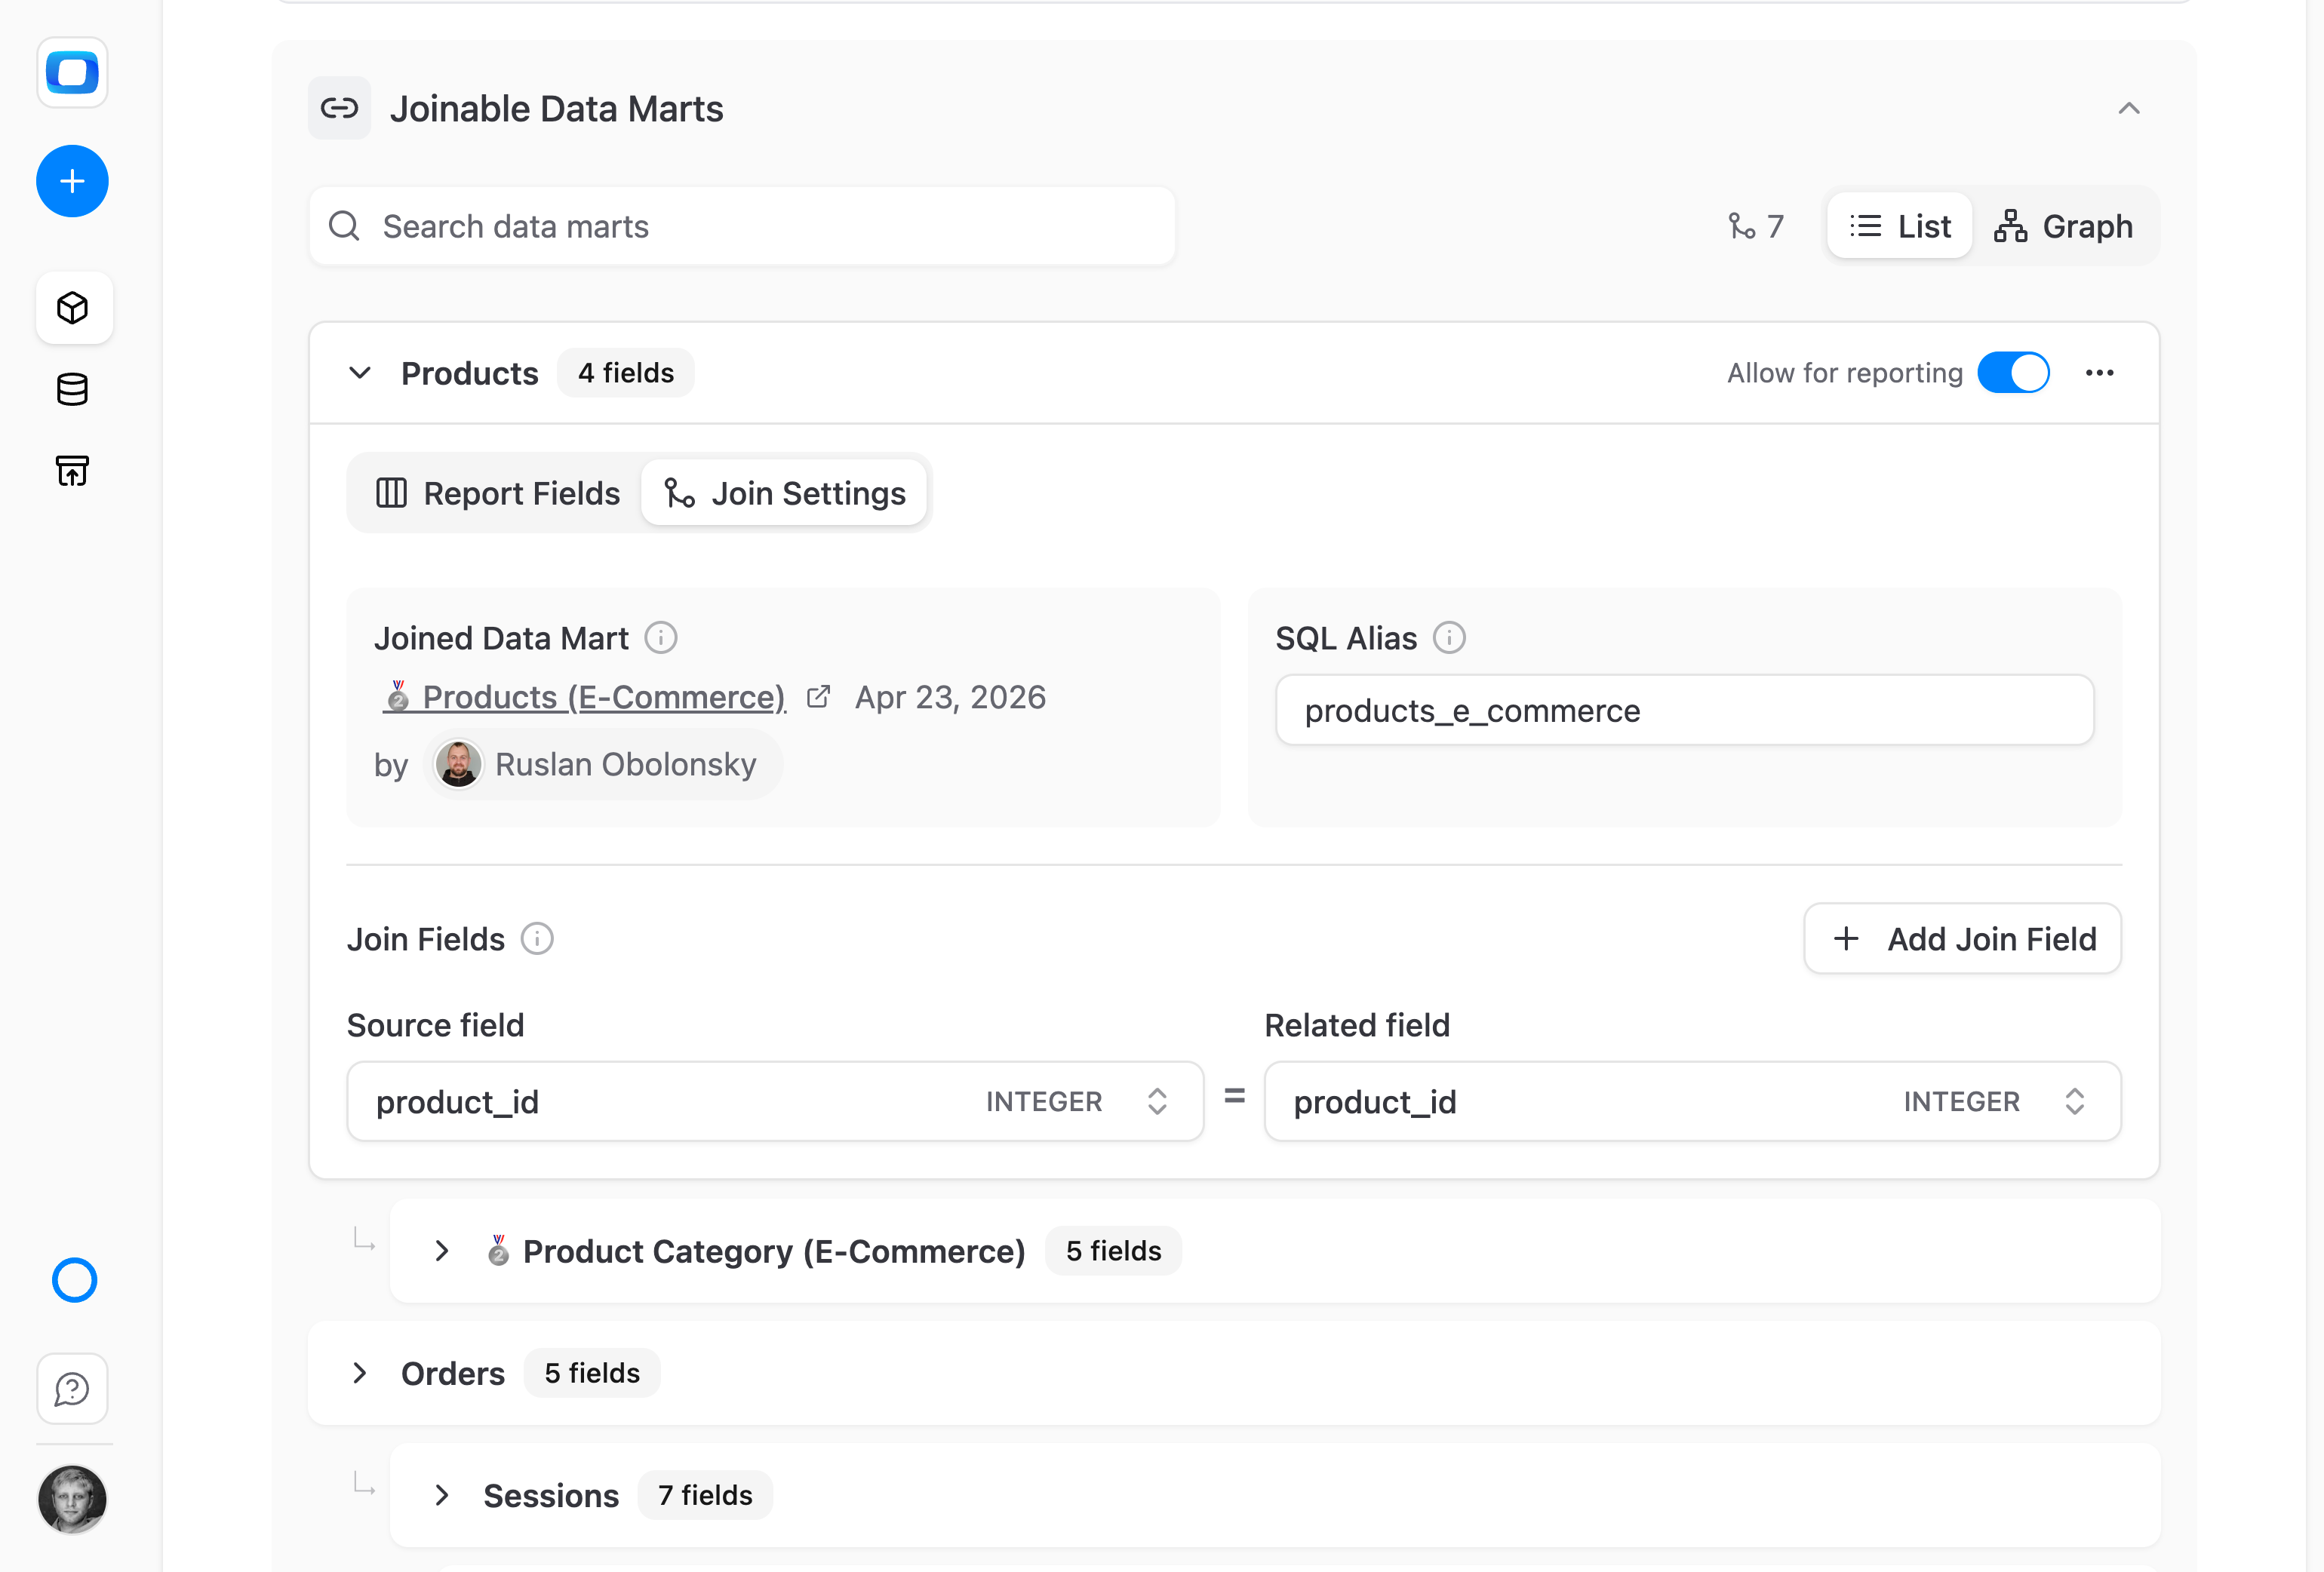Click the blue plus create button
This screenshot has width=2324, height=1572.
(72, 181)
